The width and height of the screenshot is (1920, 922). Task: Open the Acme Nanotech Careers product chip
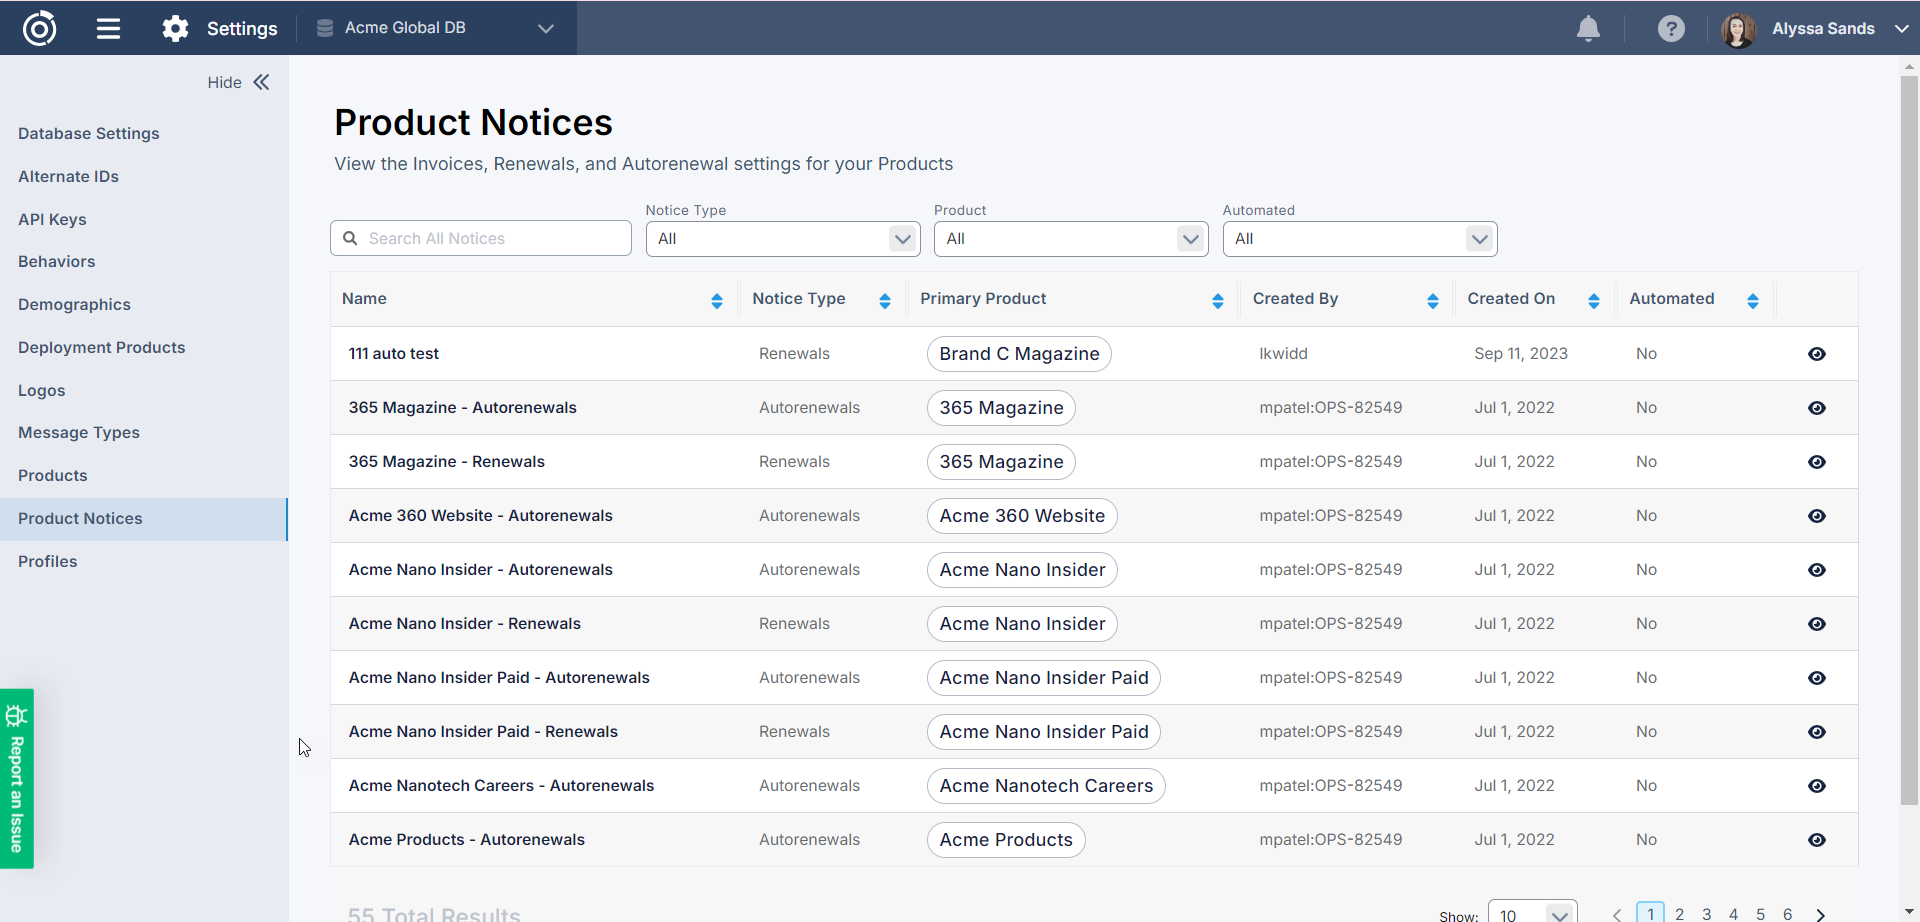click(x=1045, y=786)
